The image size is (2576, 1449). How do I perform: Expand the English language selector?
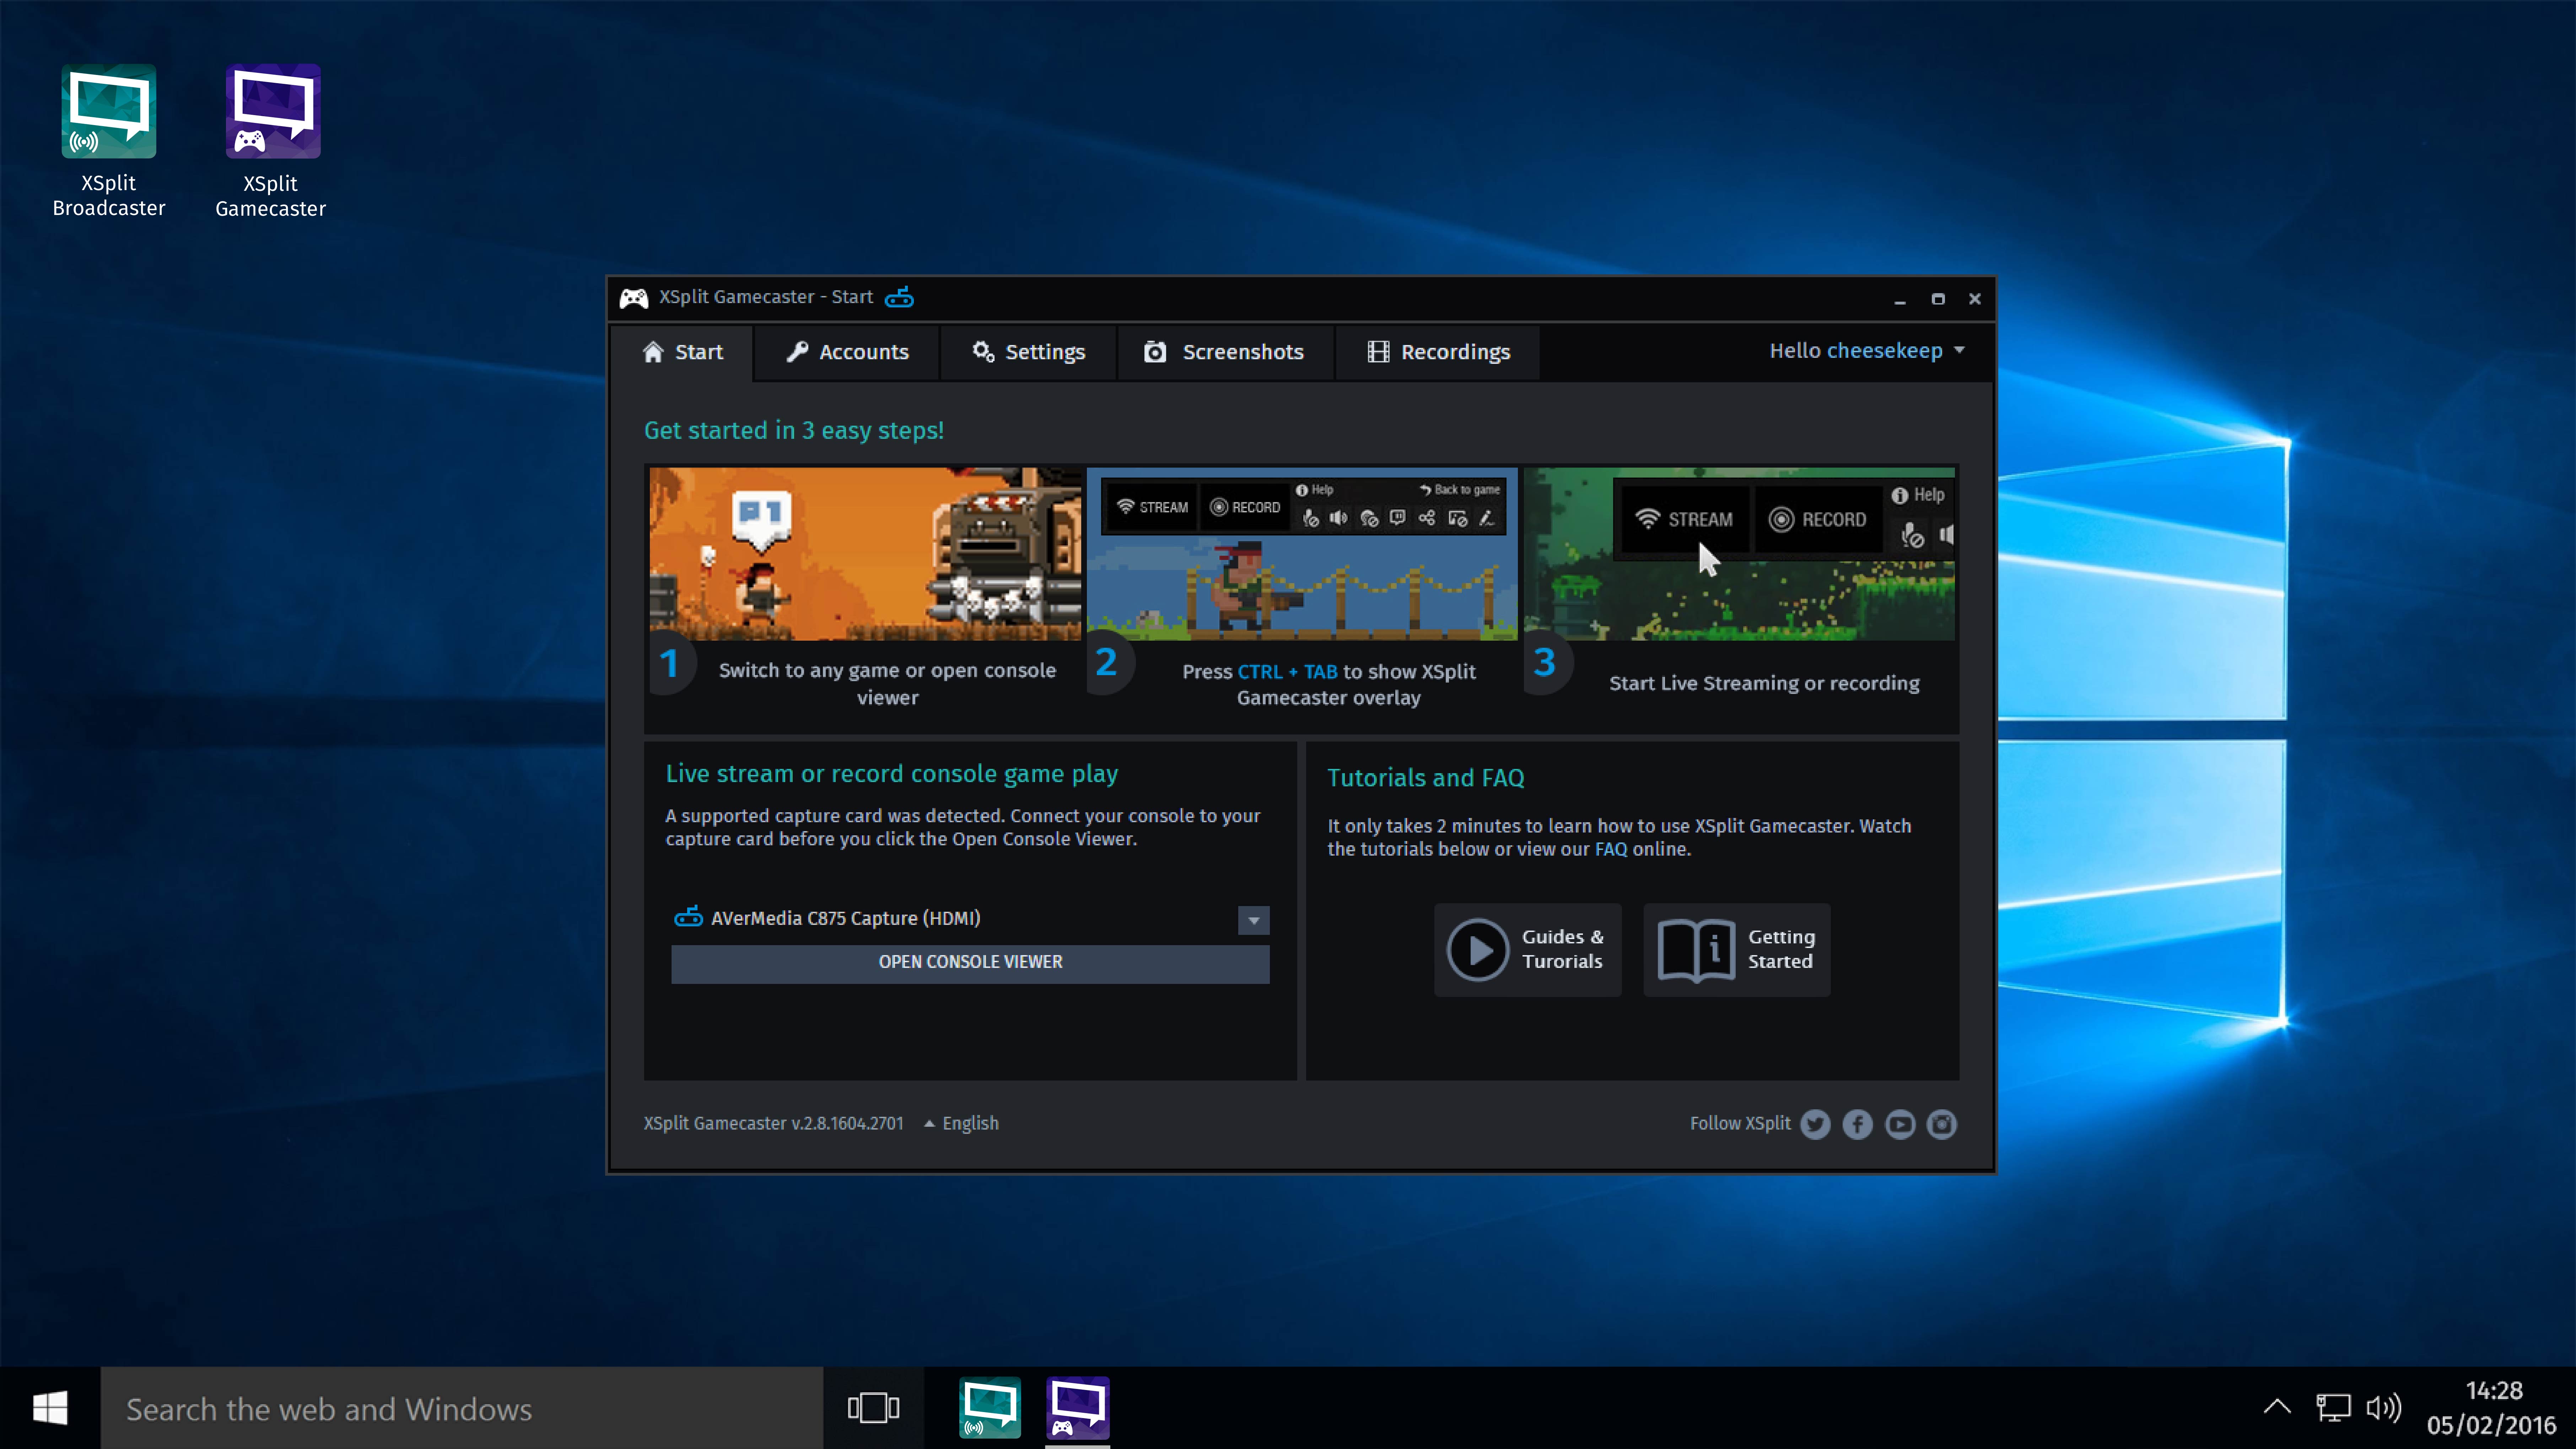961,1123
